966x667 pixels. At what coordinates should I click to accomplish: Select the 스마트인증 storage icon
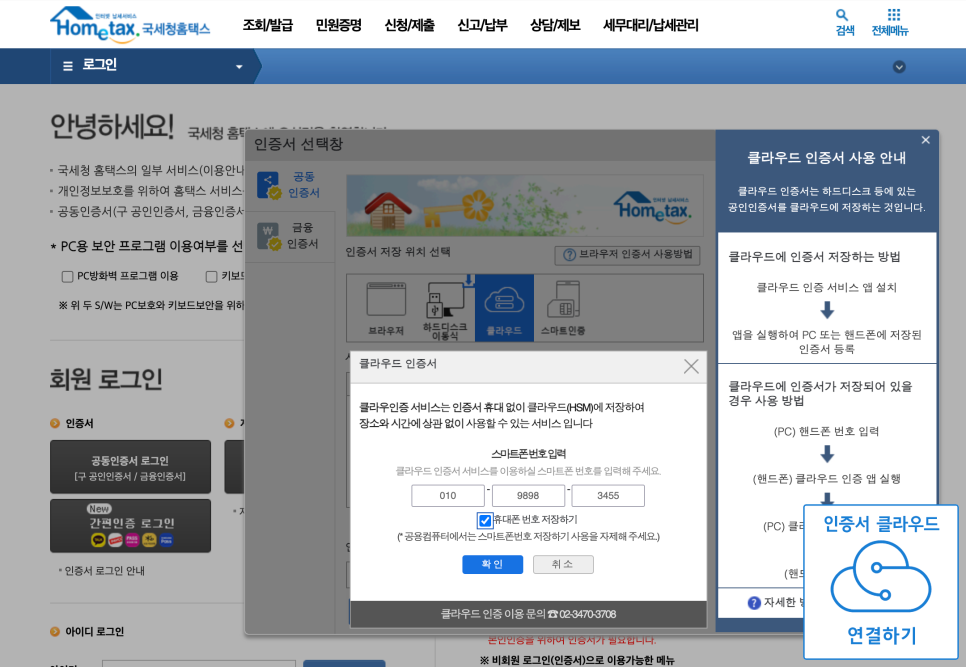(x=563, y=308)
